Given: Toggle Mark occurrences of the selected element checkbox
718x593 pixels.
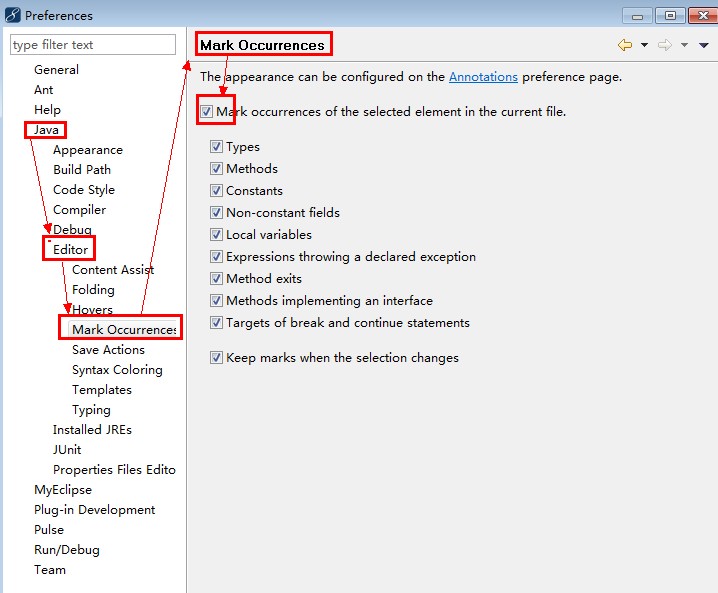Looking at the screenshot, I should tap(206, 111).
